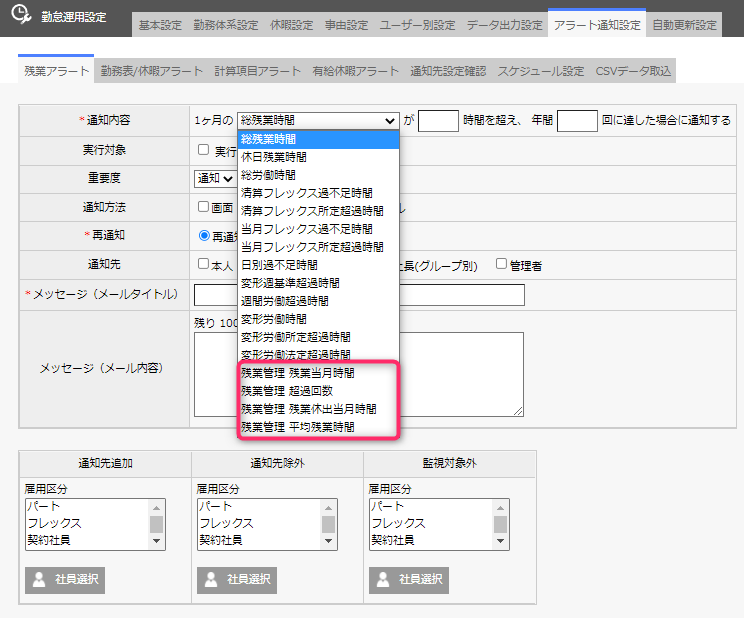The height and width of the screenshot is (618, 744).
Task: Click the 年間 回 count input field
Action: (x=577, y=121)
